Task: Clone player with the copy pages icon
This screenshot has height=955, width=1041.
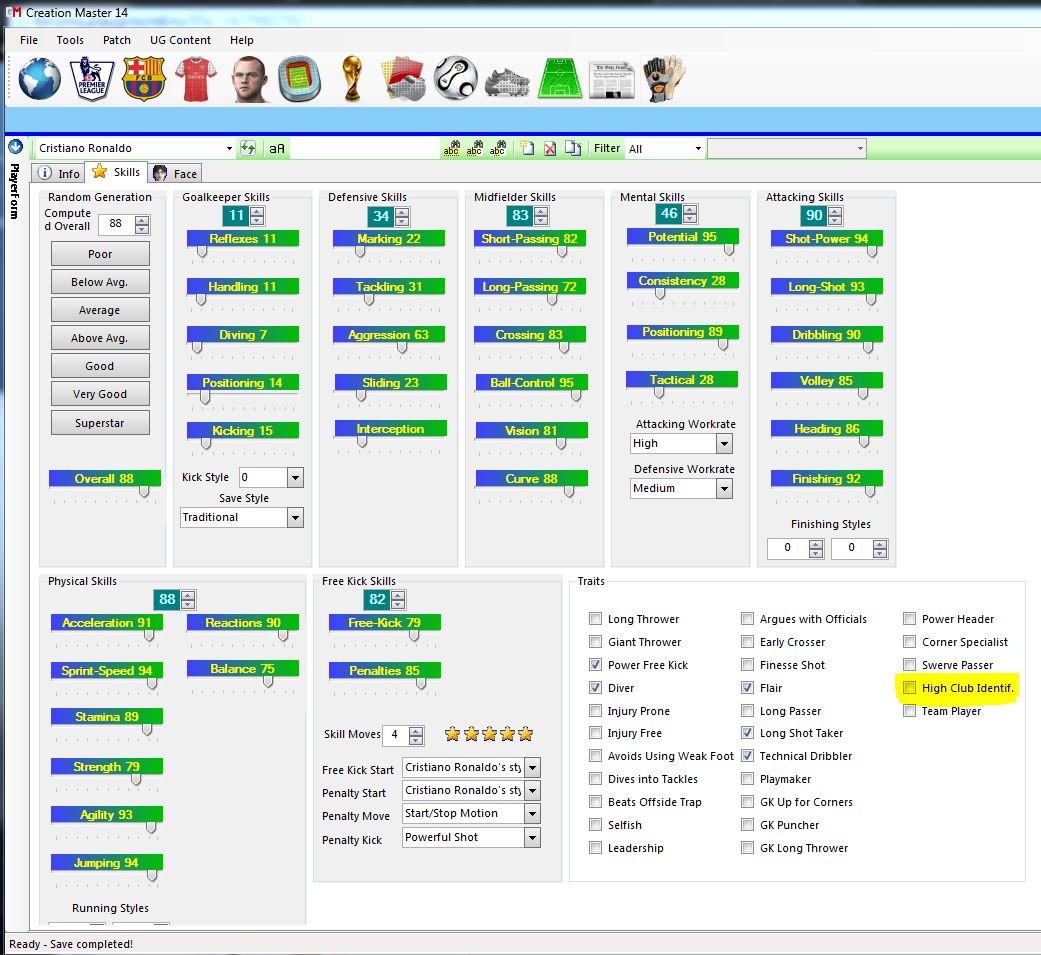Action: coord(573,148)
